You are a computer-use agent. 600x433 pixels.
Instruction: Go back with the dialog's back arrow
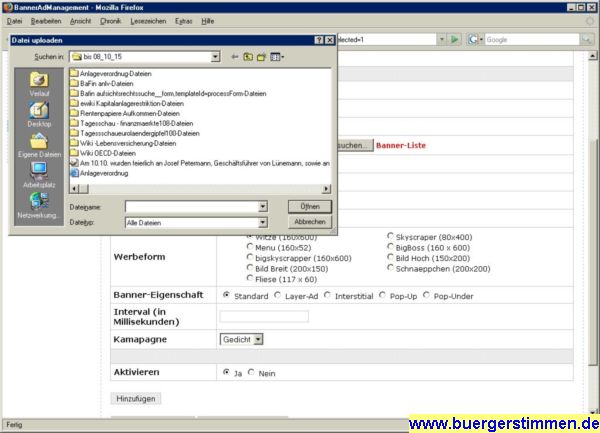pos(235,57)
